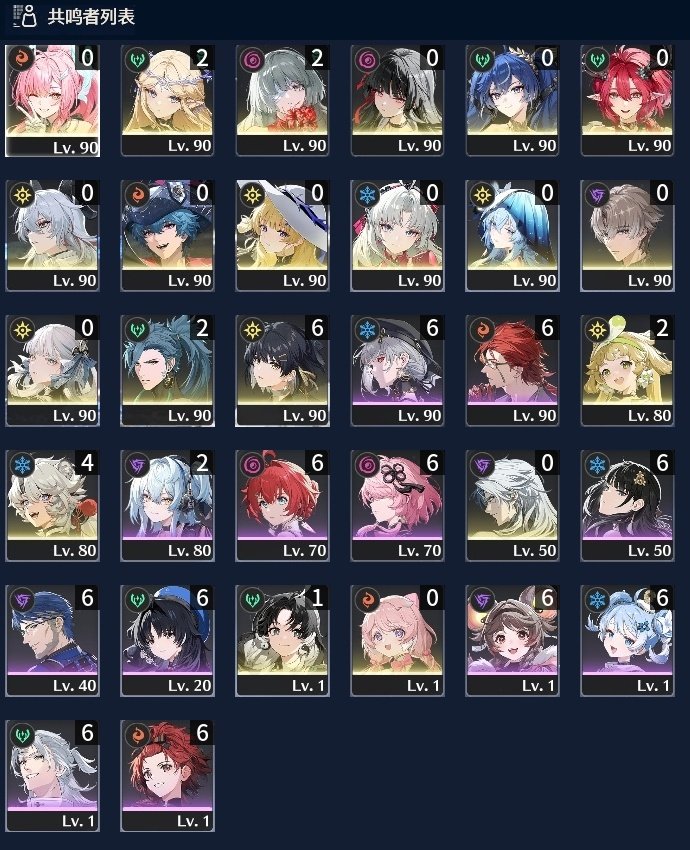690x850 pixels.
Task: Click electro icon on the white-haired Lv. 50 character
Action: (x=482, y=465)
